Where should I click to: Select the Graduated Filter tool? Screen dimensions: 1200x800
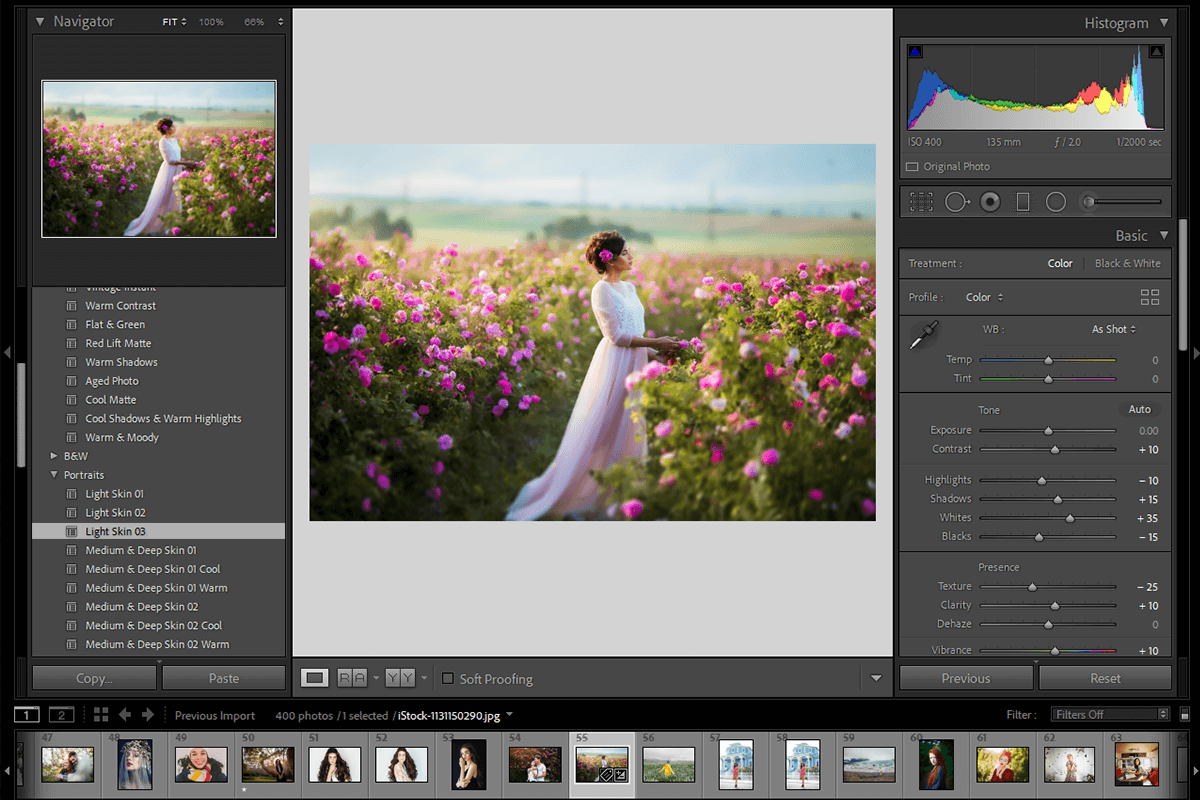click(x=1023, y=202)
